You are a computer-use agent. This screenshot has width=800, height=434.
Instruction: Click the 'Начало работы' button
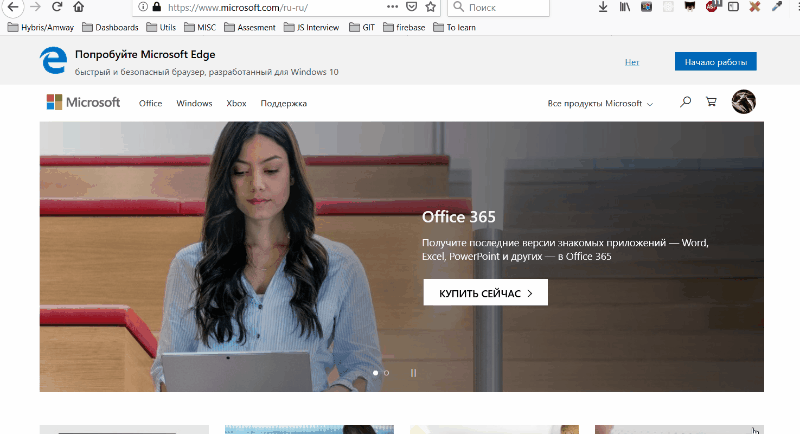(x=715, y=62)
